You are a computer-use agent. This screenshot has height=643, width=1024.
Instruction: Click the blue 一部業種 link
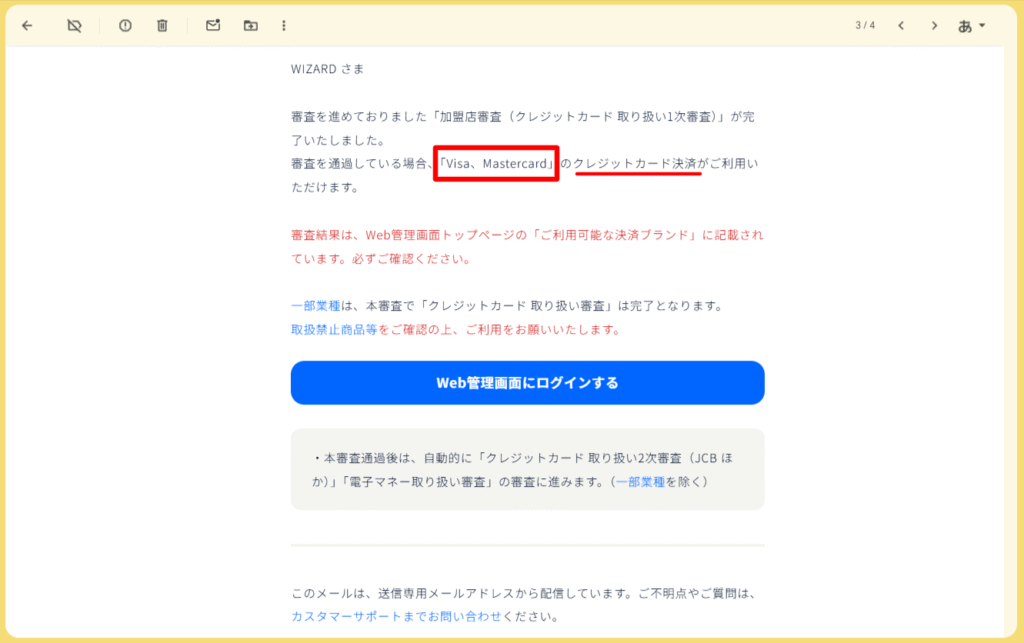coord(315,307)
